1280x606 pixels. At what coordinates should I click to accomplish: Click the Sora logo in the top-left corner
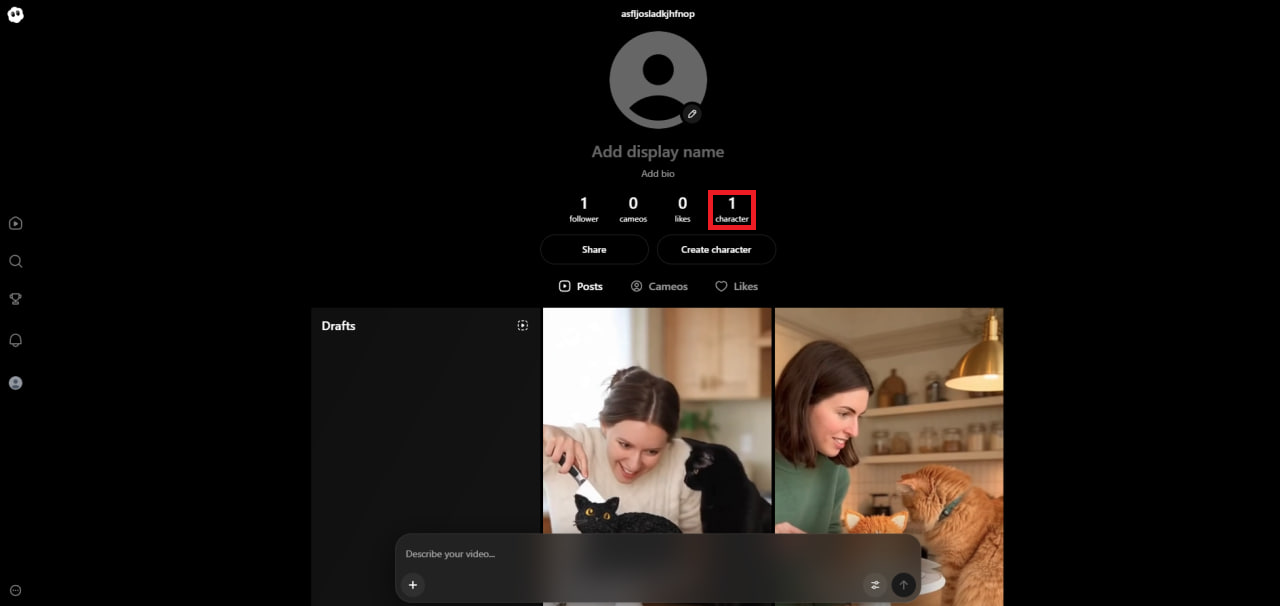[15, 14]
